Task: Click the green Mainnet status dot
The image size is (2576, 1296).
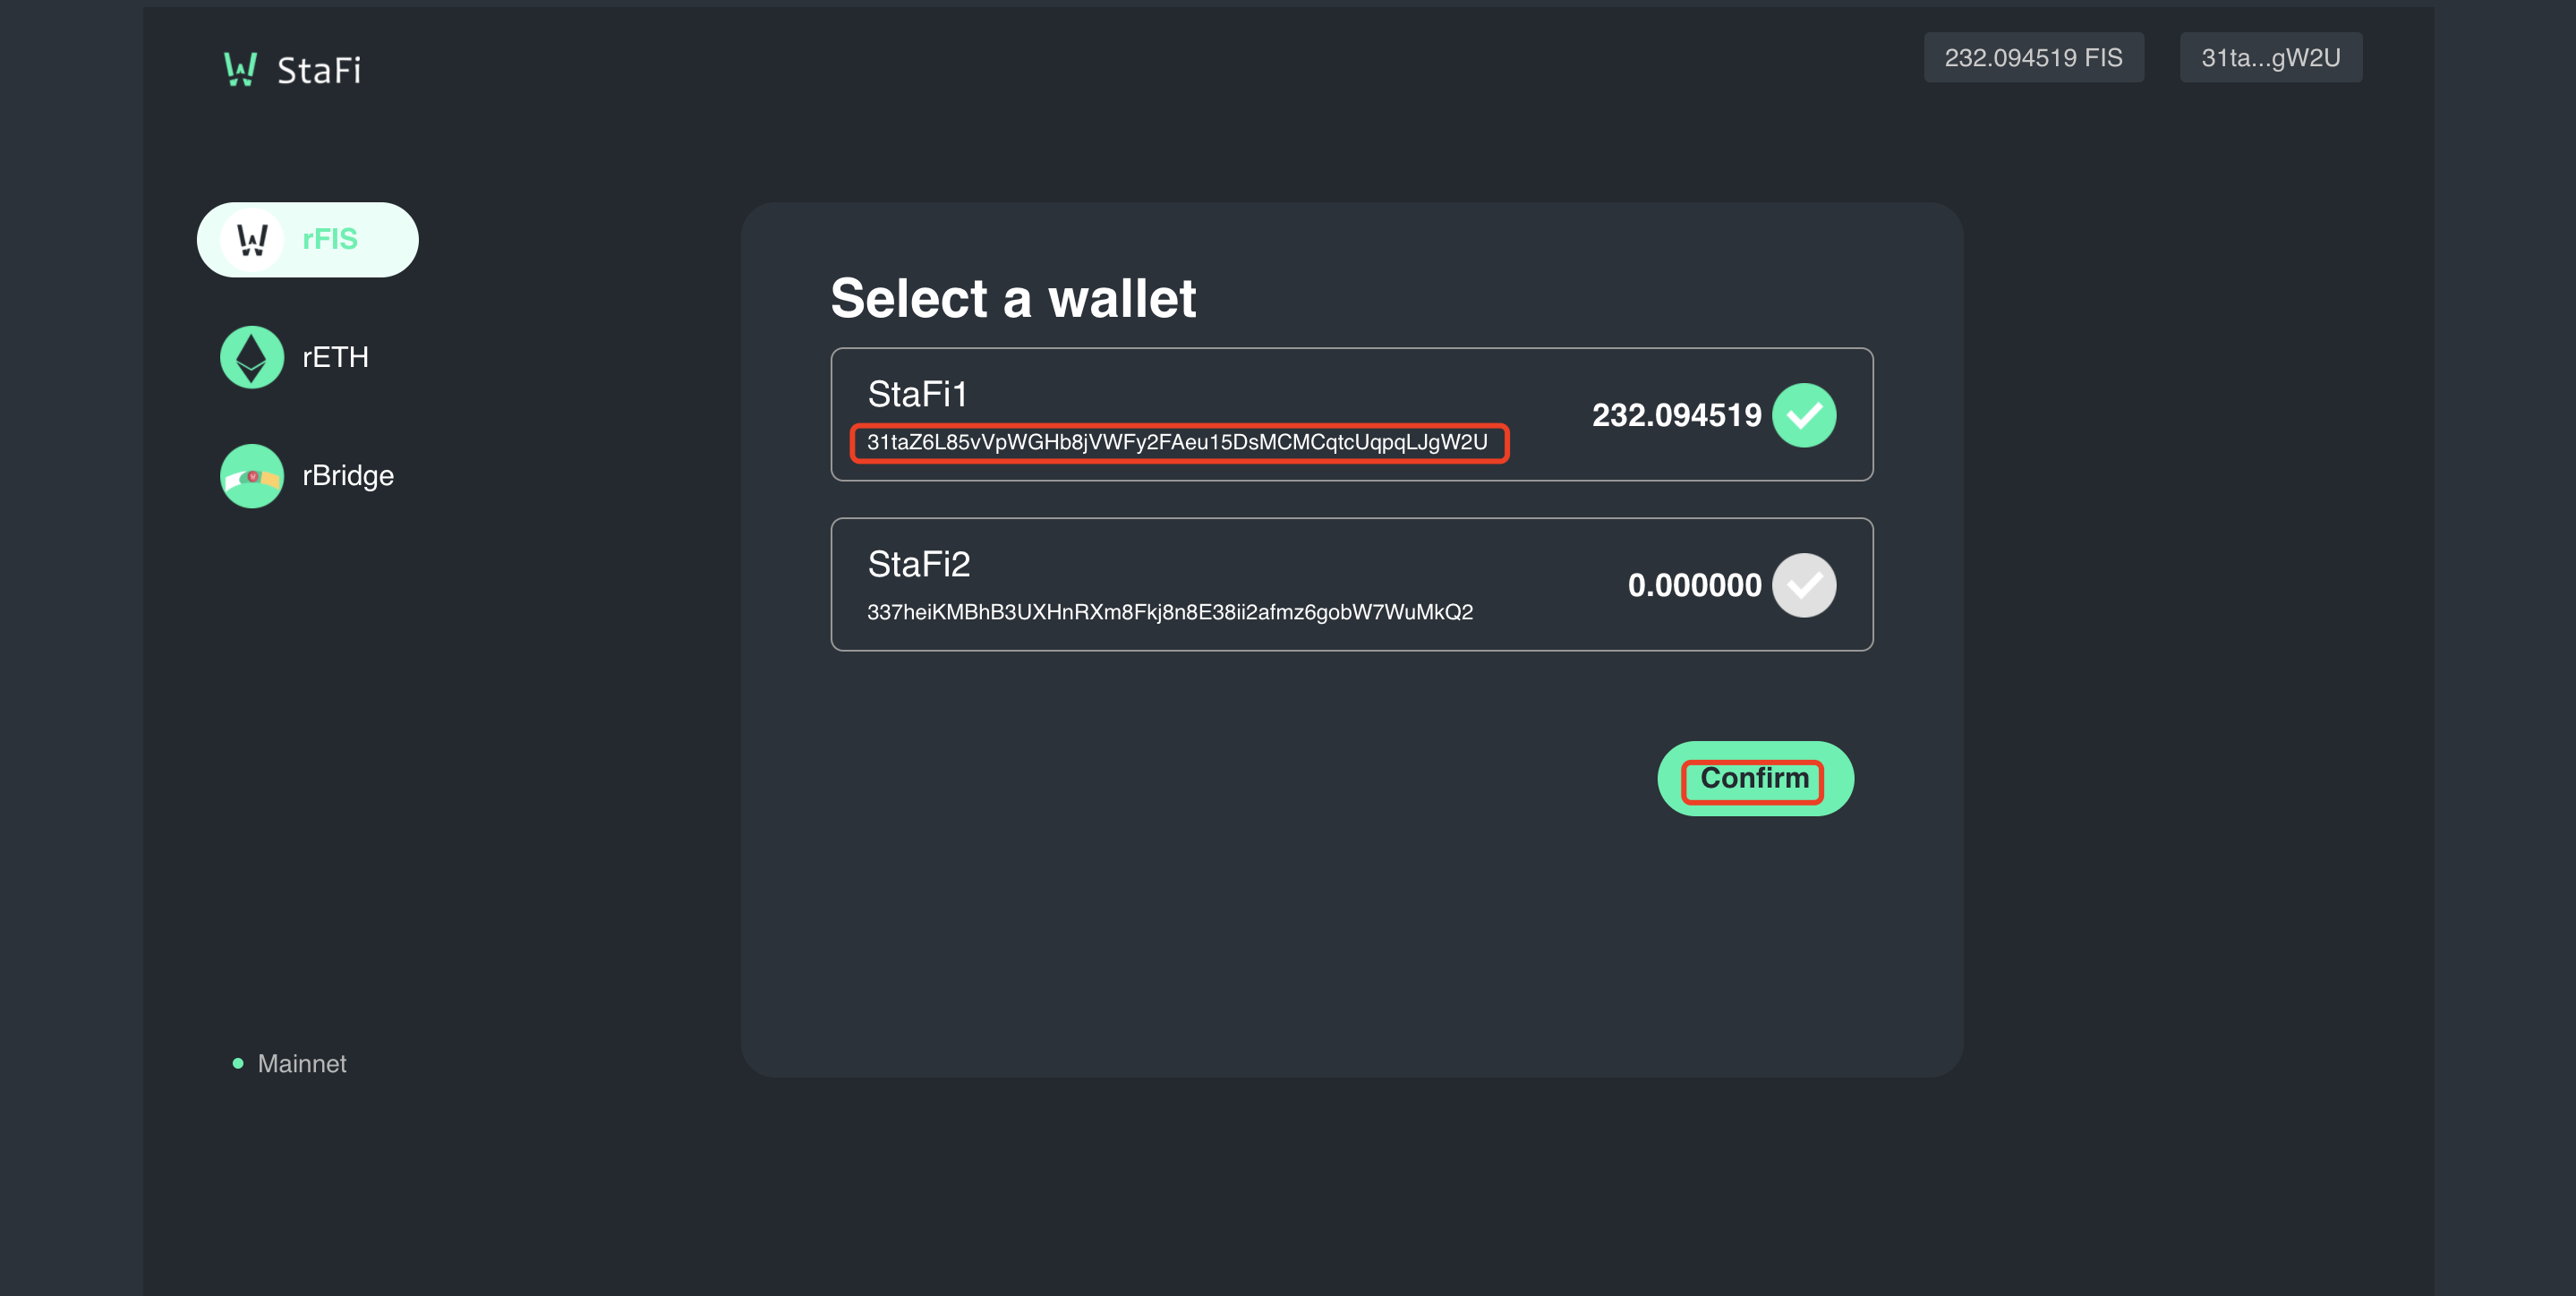Action: 238,1063
